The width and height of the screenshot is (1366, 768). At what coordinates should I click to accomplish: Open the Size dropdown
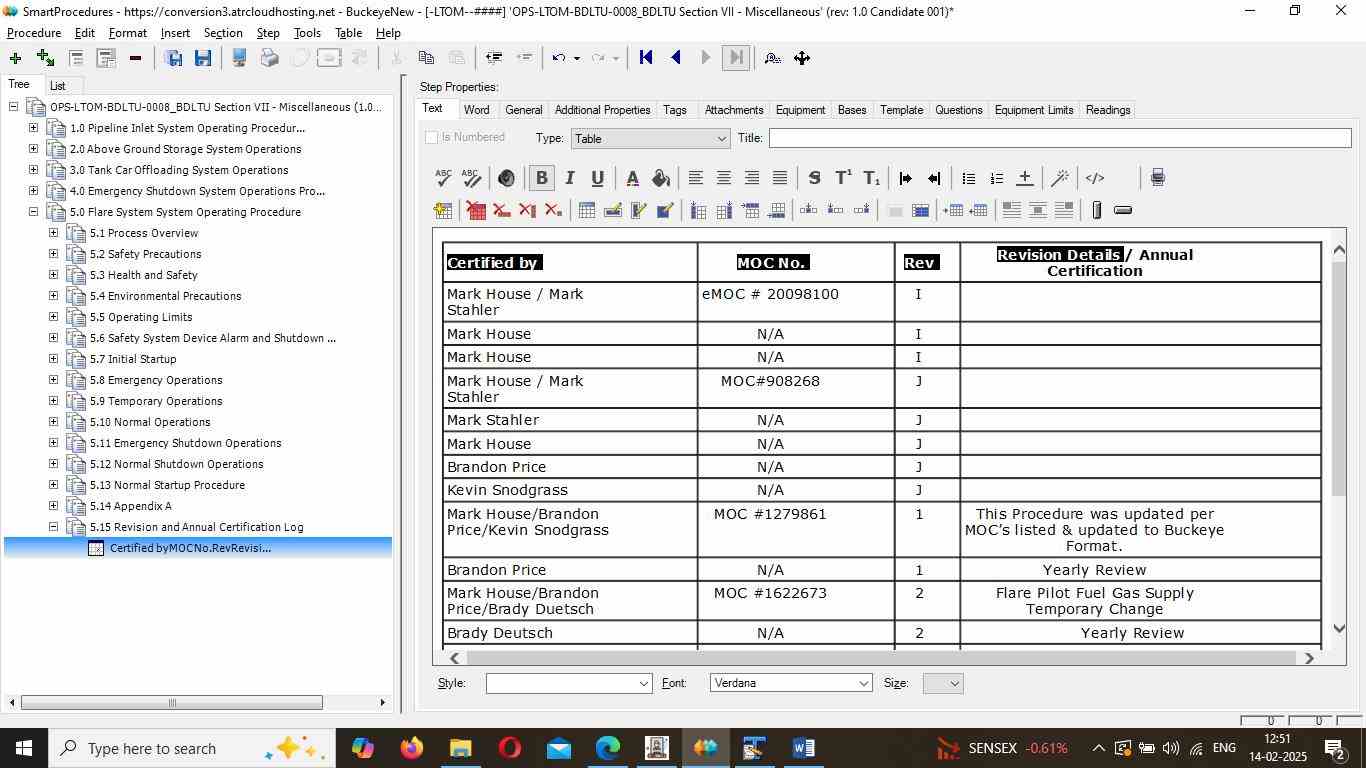coord(943,683)
